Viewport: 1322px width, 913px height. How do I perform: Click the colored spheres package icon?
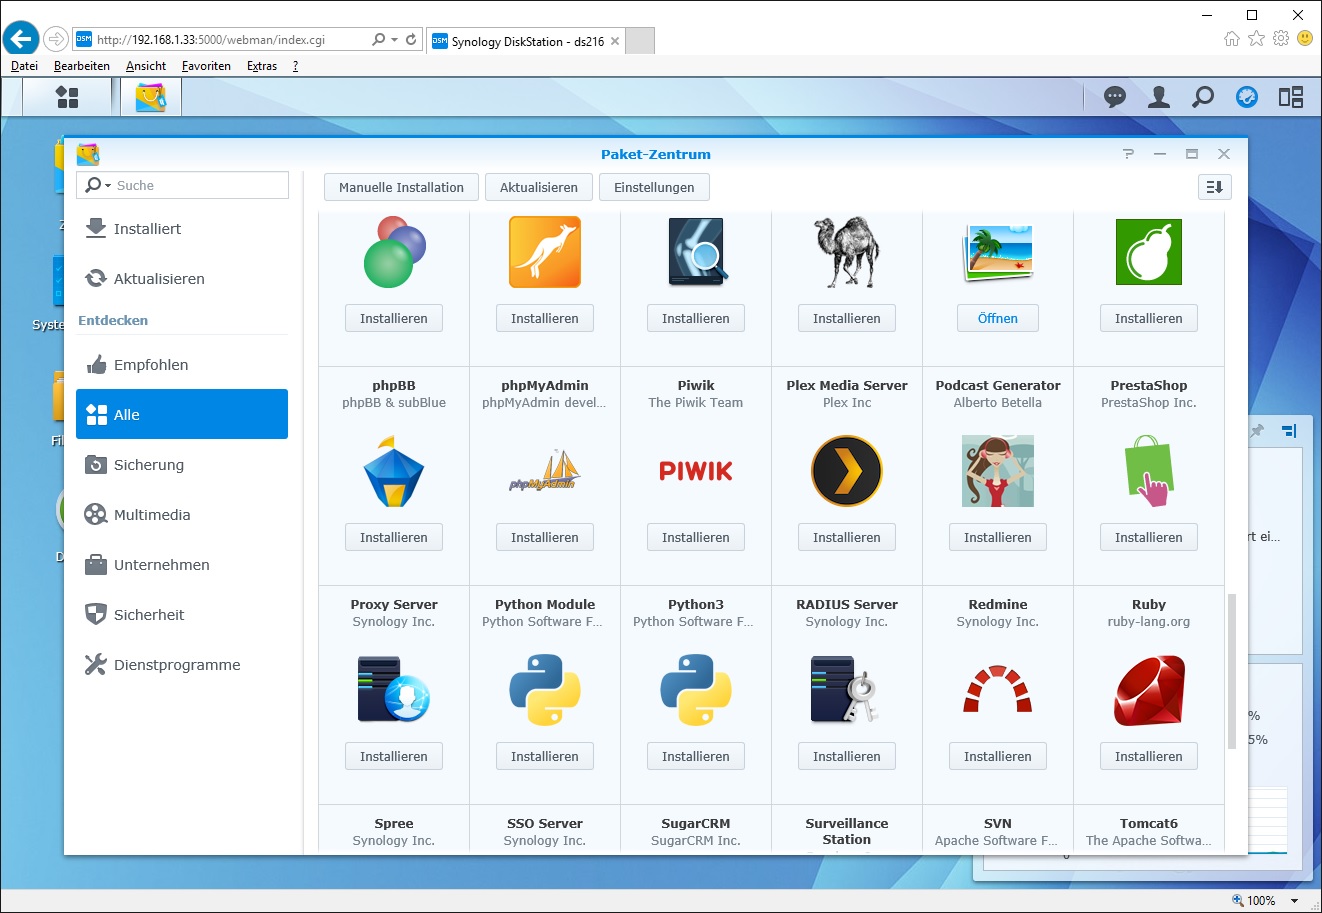click(394, 252)
